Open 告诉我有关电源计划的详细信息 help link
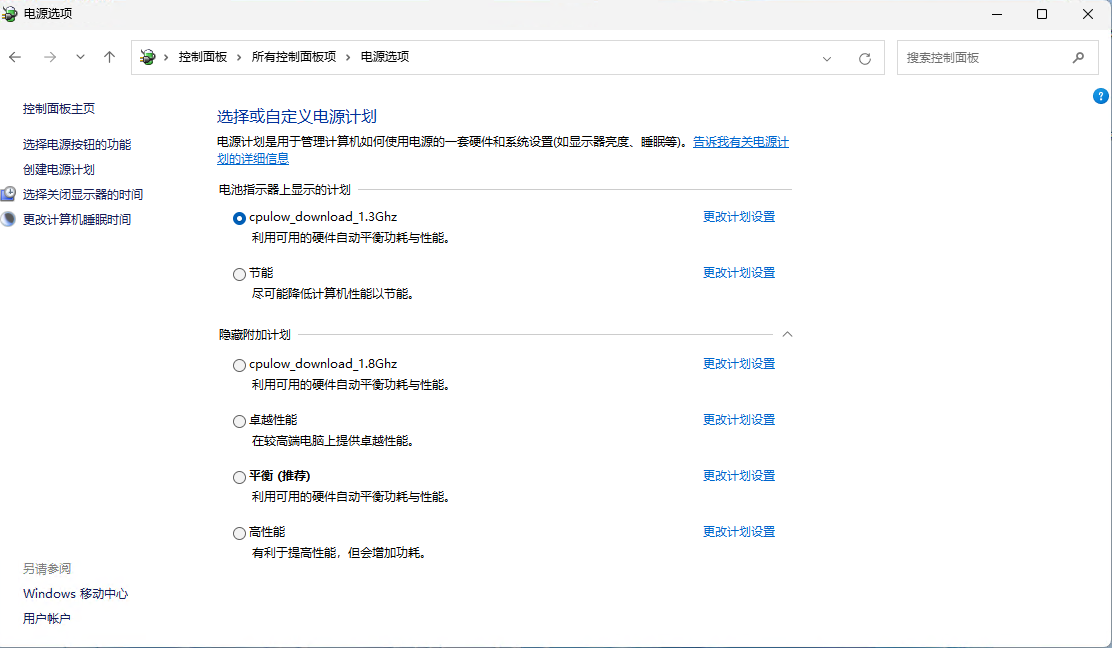 (x=740, y=142)
